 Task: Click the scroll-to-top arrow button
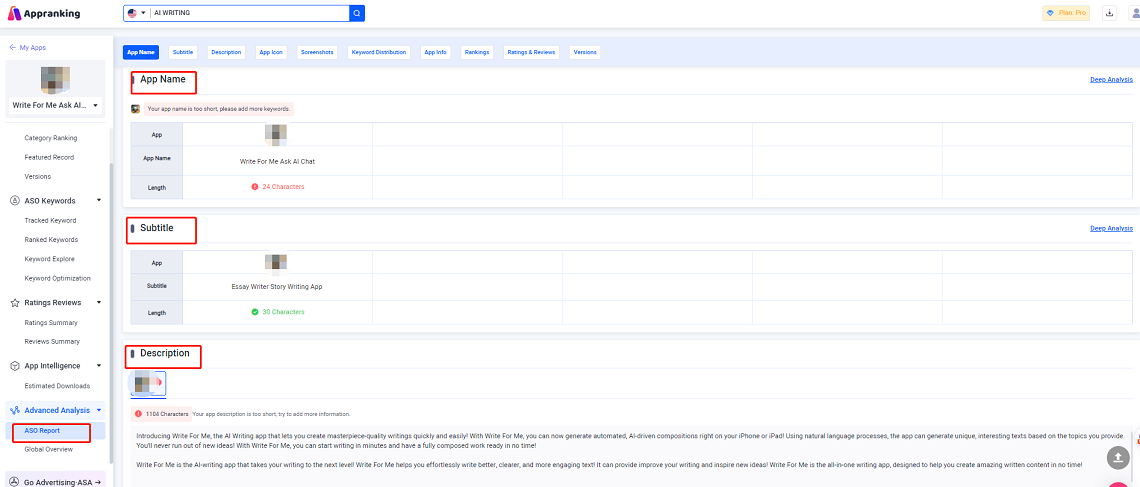pyautogui.click(x=1117, y=457)
